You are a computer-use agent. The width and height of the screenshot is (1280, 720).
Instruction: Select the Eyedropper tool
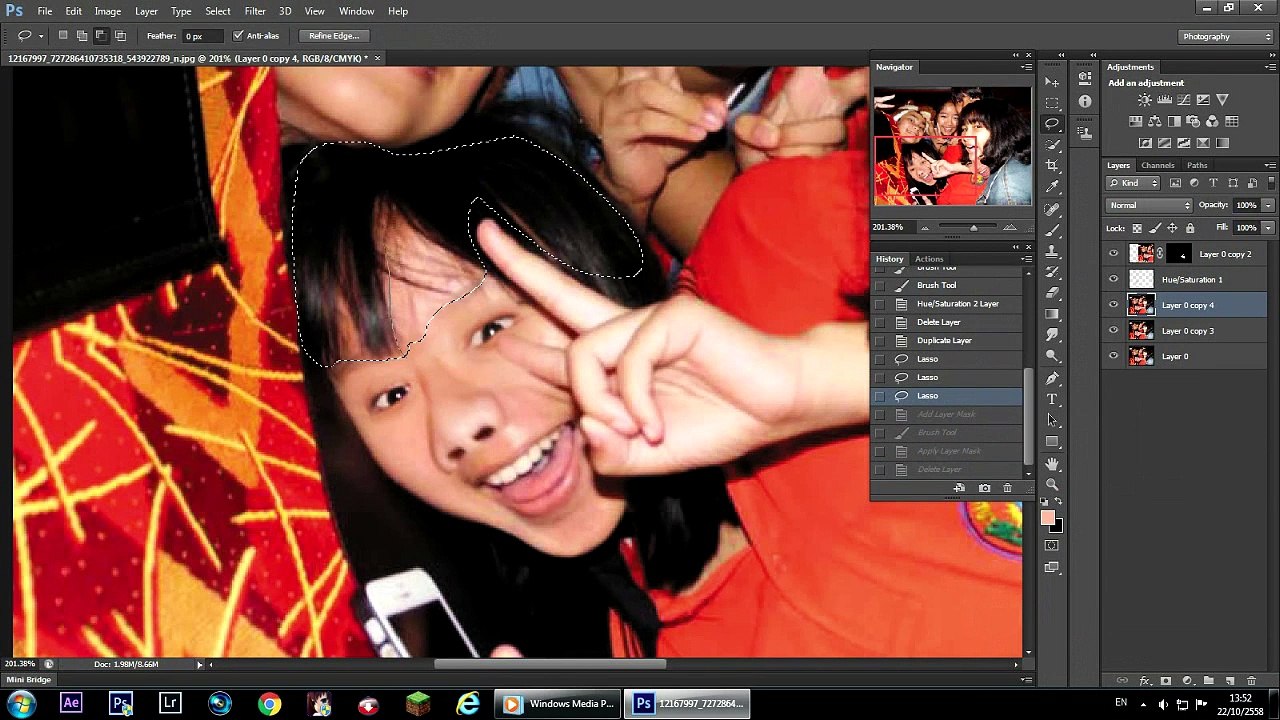(x=1052, y=187)
